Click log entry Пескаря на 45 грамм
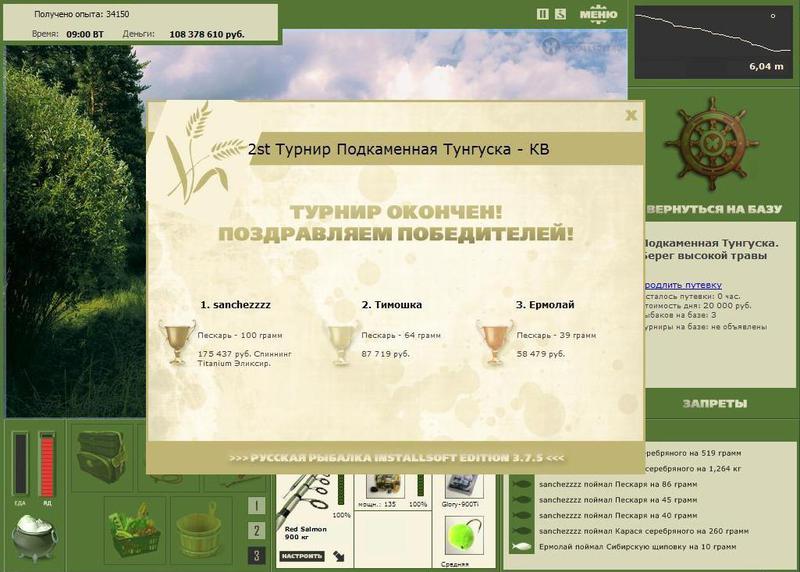This screenshot has width=800, height=572. (618, 500)
